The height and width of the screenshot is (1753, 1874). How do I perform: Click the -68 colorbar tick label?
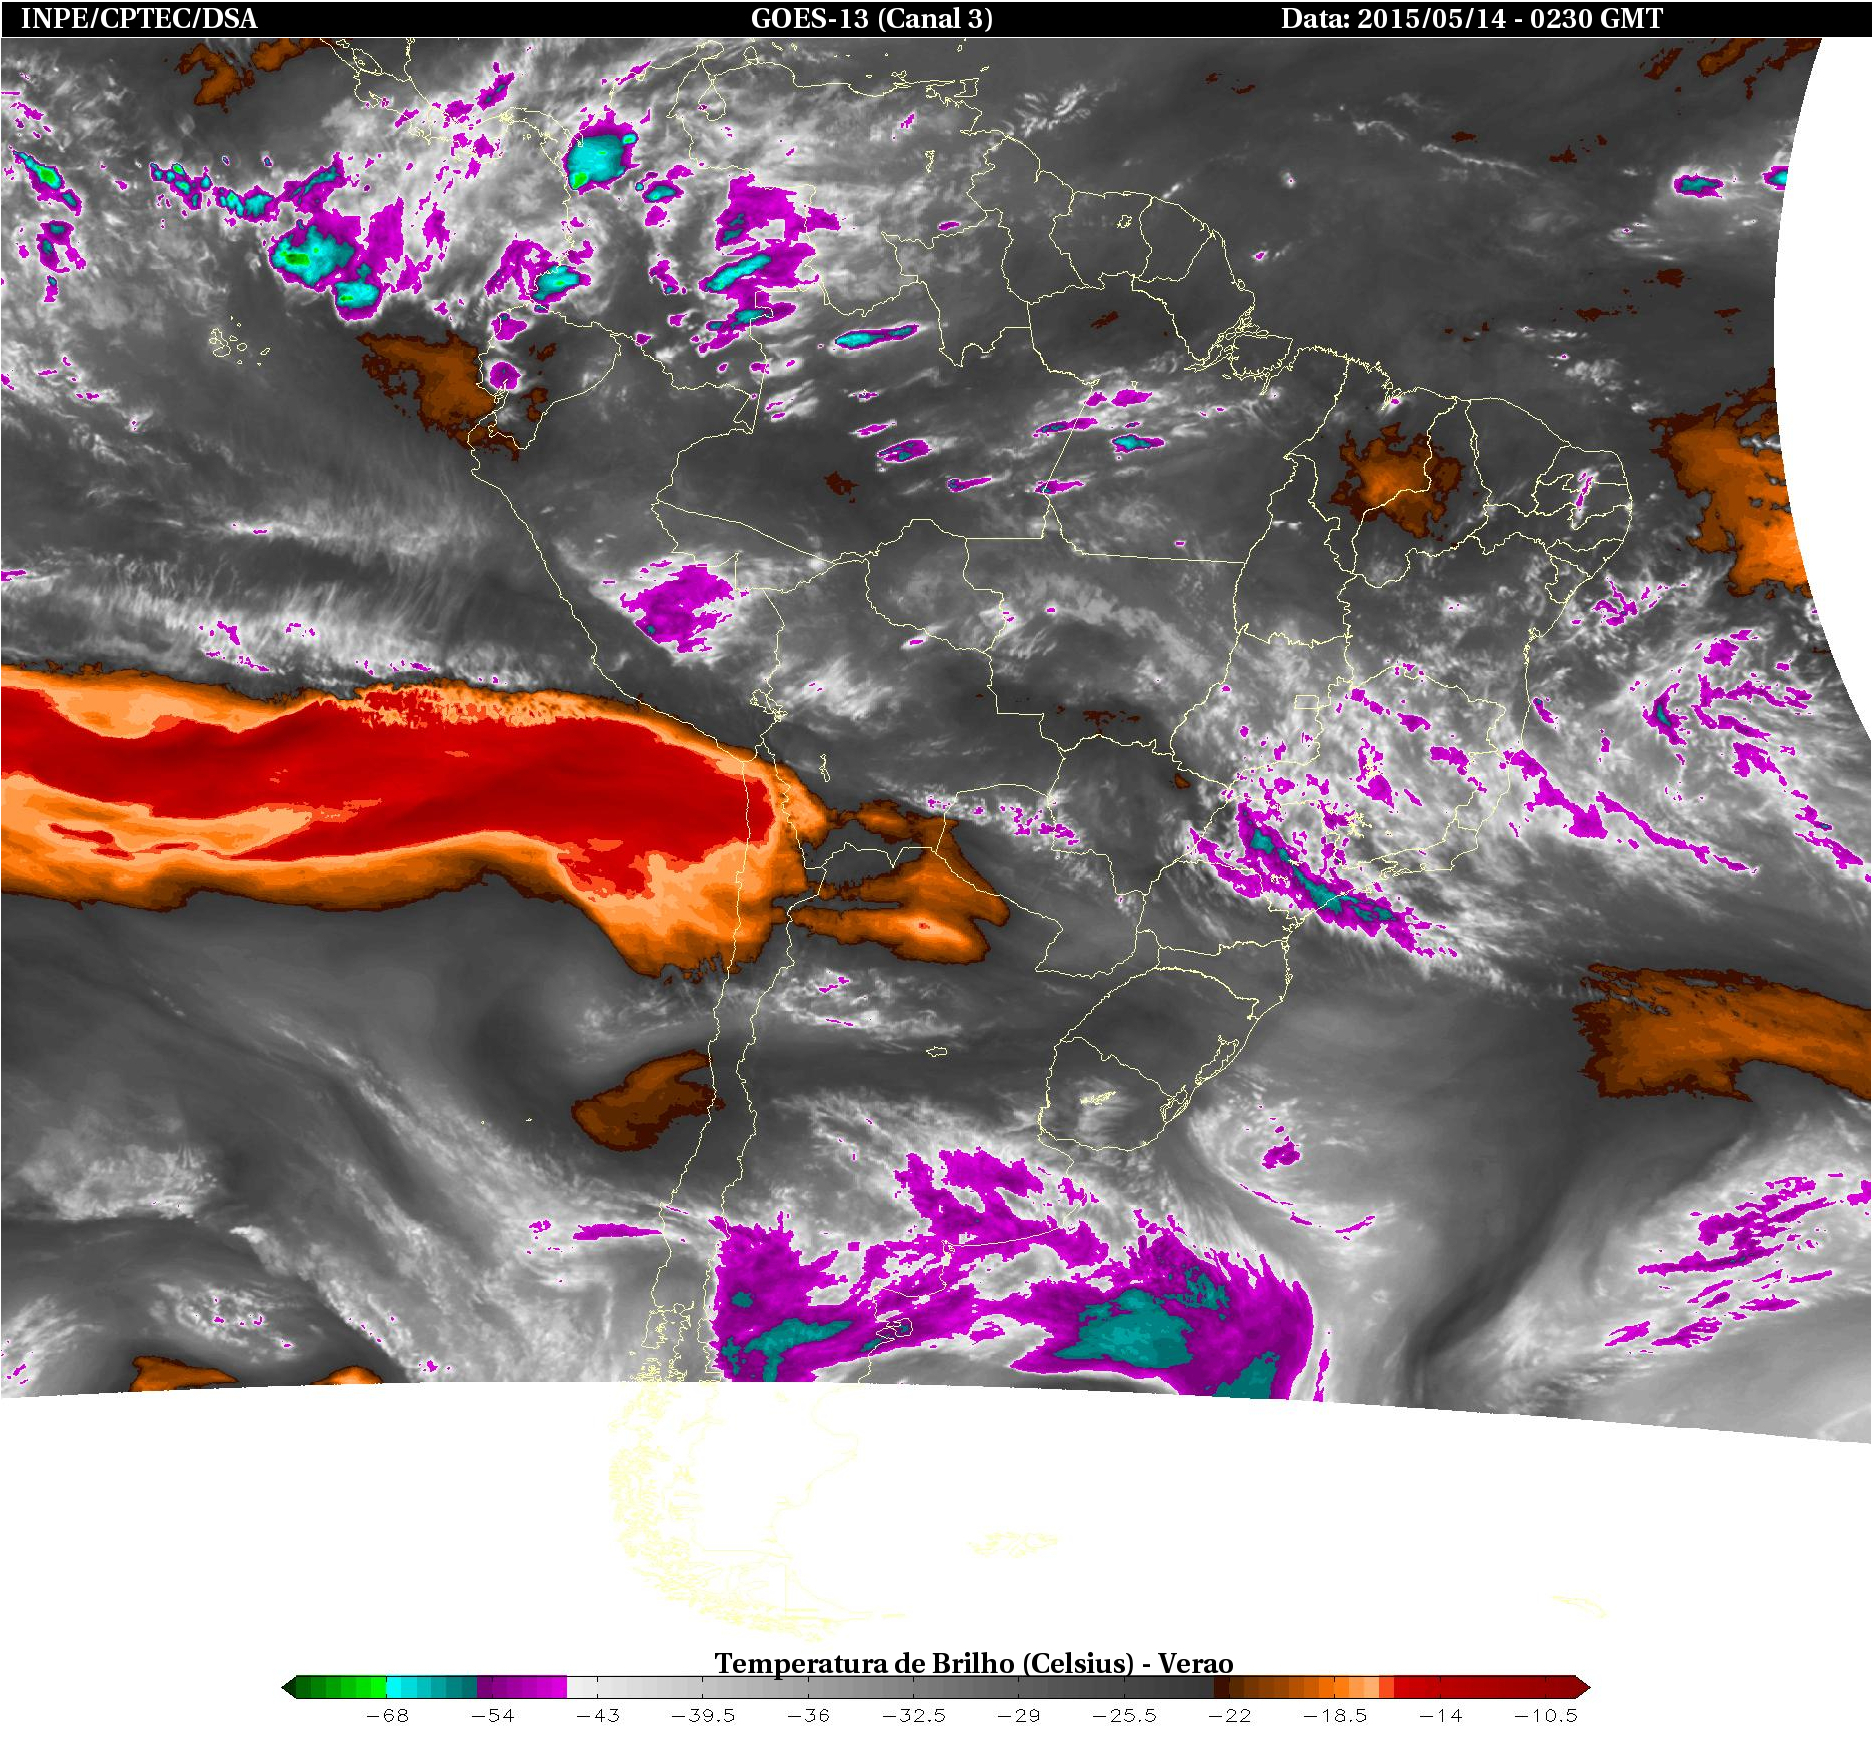pos(387,1716)
